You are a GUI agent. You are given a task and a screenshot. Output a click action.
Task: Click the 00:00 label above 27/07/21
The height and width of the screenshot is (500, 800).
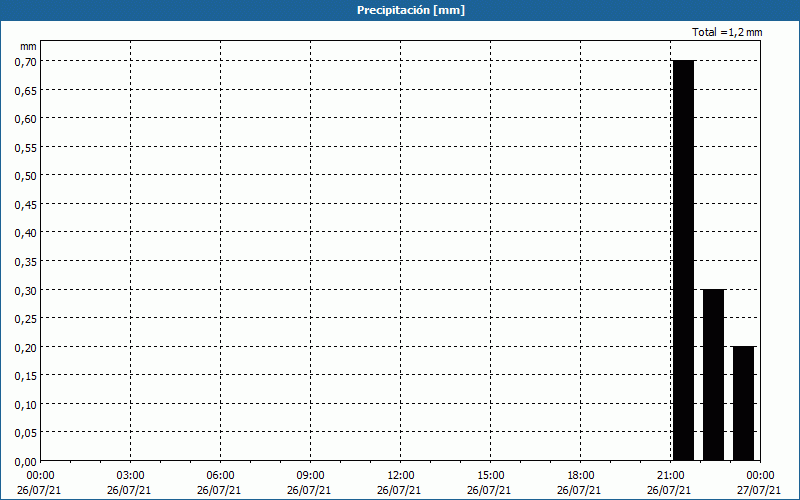click(760, 475)
